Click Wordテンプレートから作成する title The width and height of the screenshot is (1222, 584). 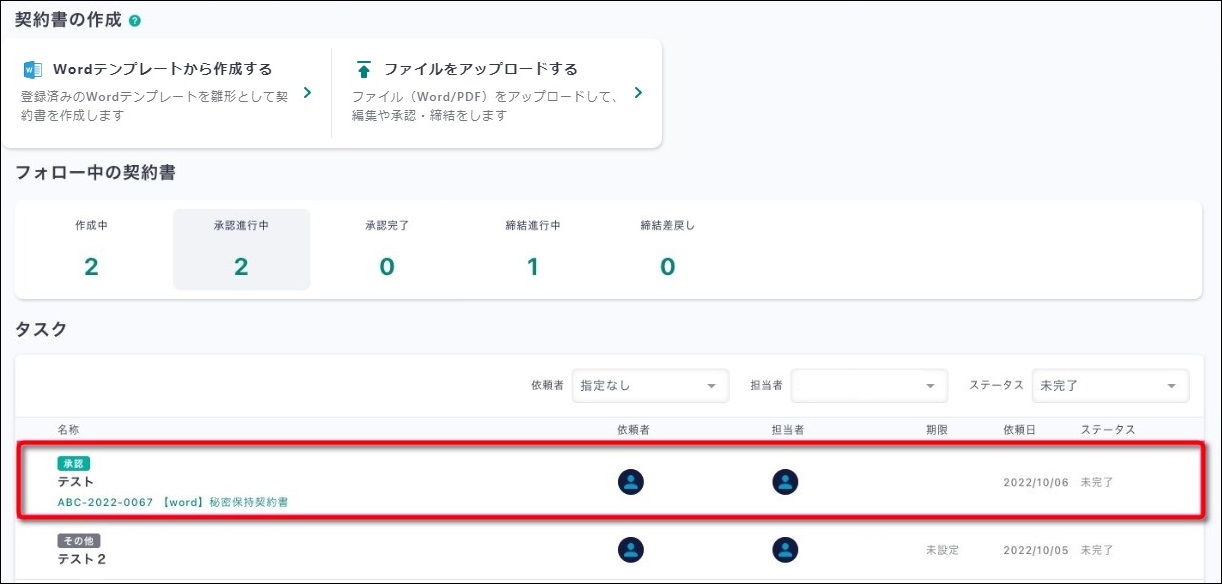click(162, 69)
